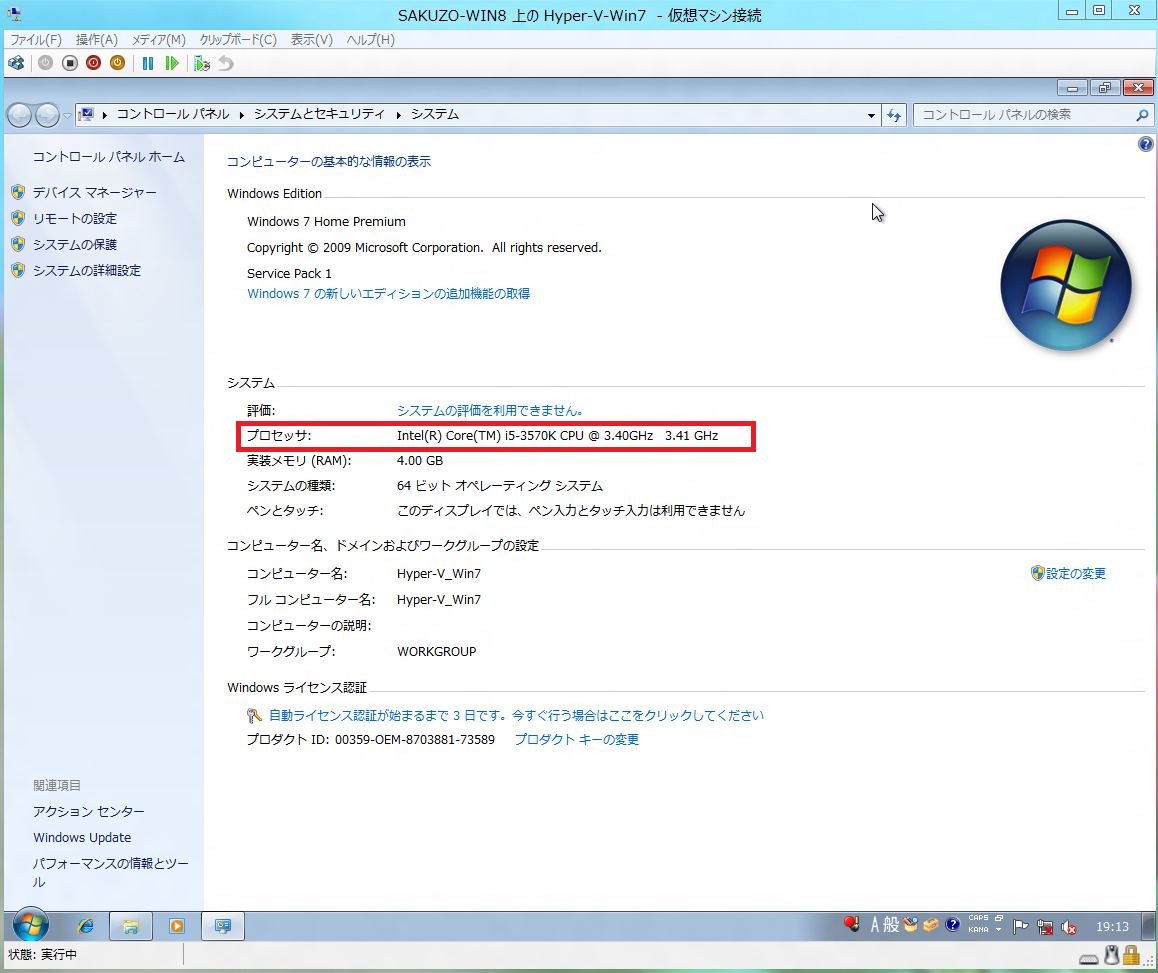The image size is (1158, 973).
Task: Click the IME input mode 'A' indicator
Action: point(874,925)
